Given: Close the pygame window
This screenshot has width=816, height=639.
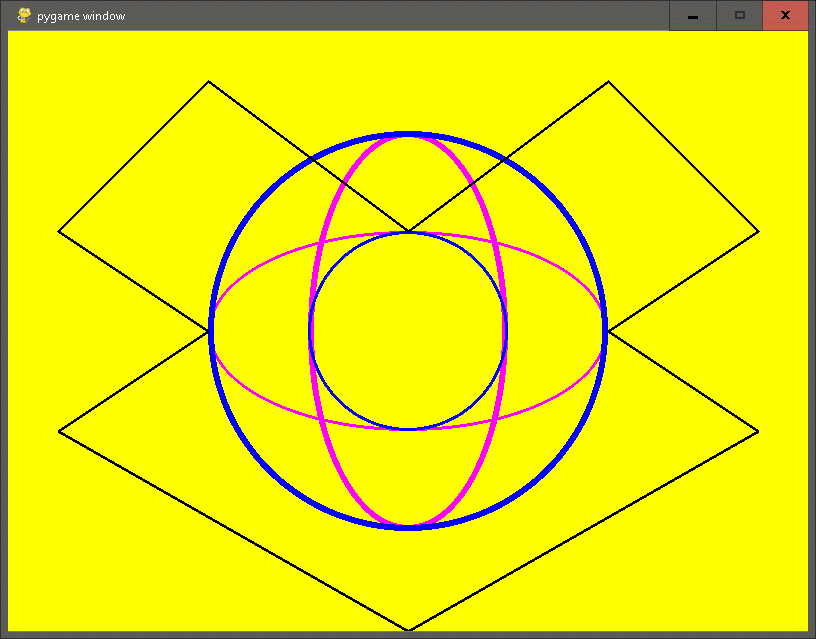Looking at the screenshot, I should tap(785, 16).
